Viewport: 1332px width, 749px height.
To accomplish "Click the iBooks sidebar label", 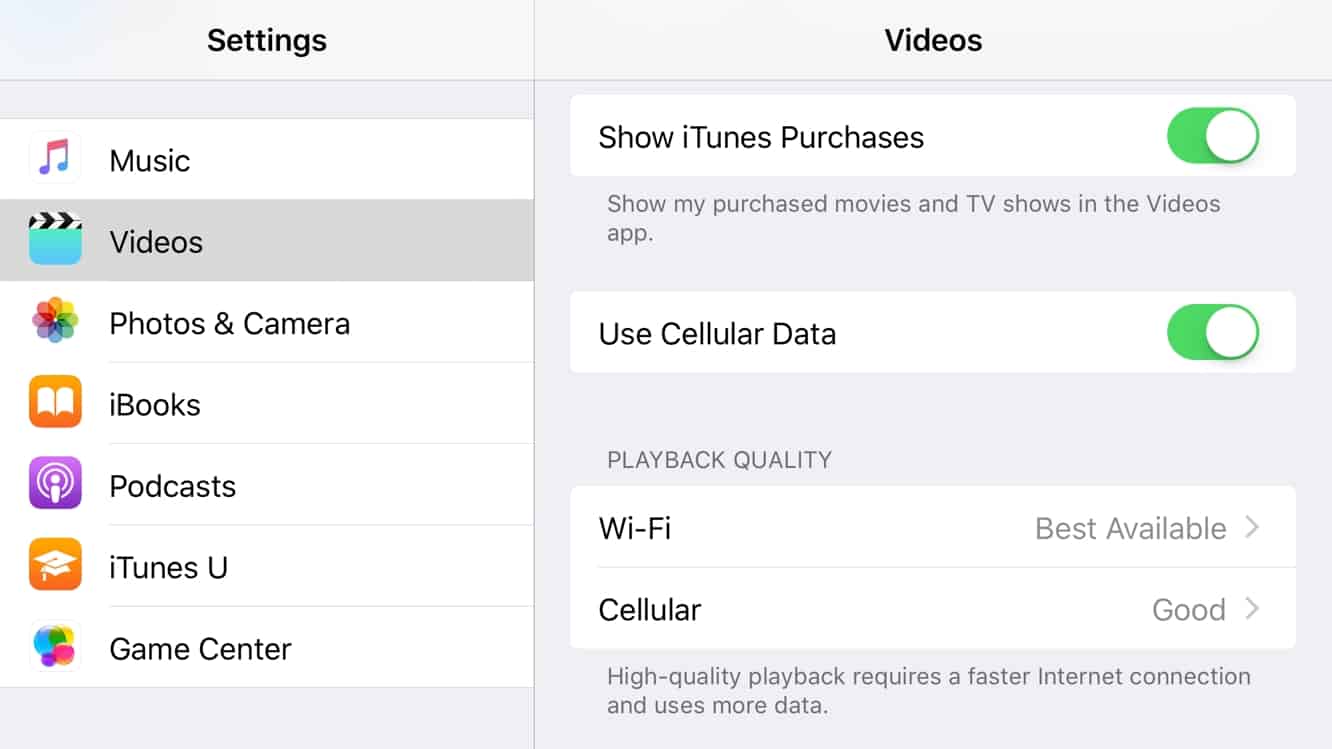I will [x=155, y=405].
